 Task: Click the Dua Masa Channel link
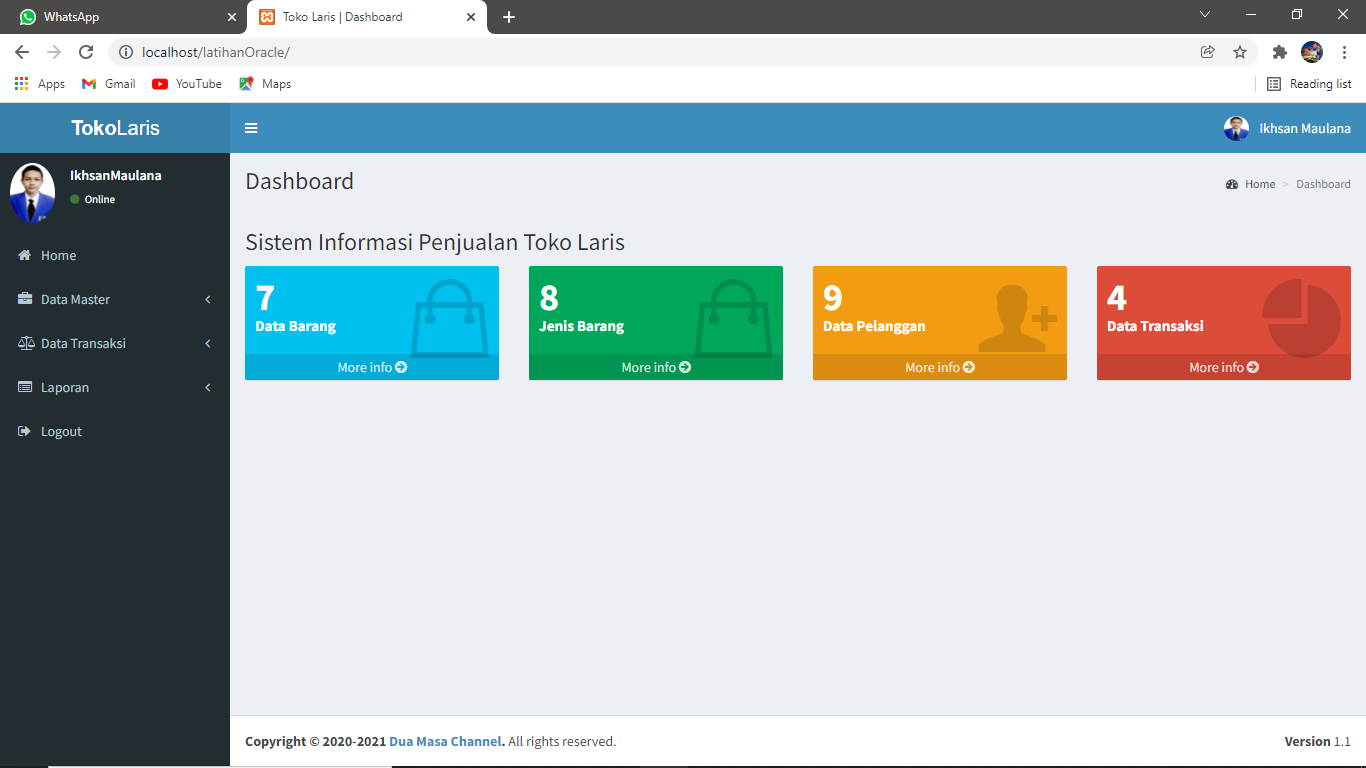tap(445, 741)
